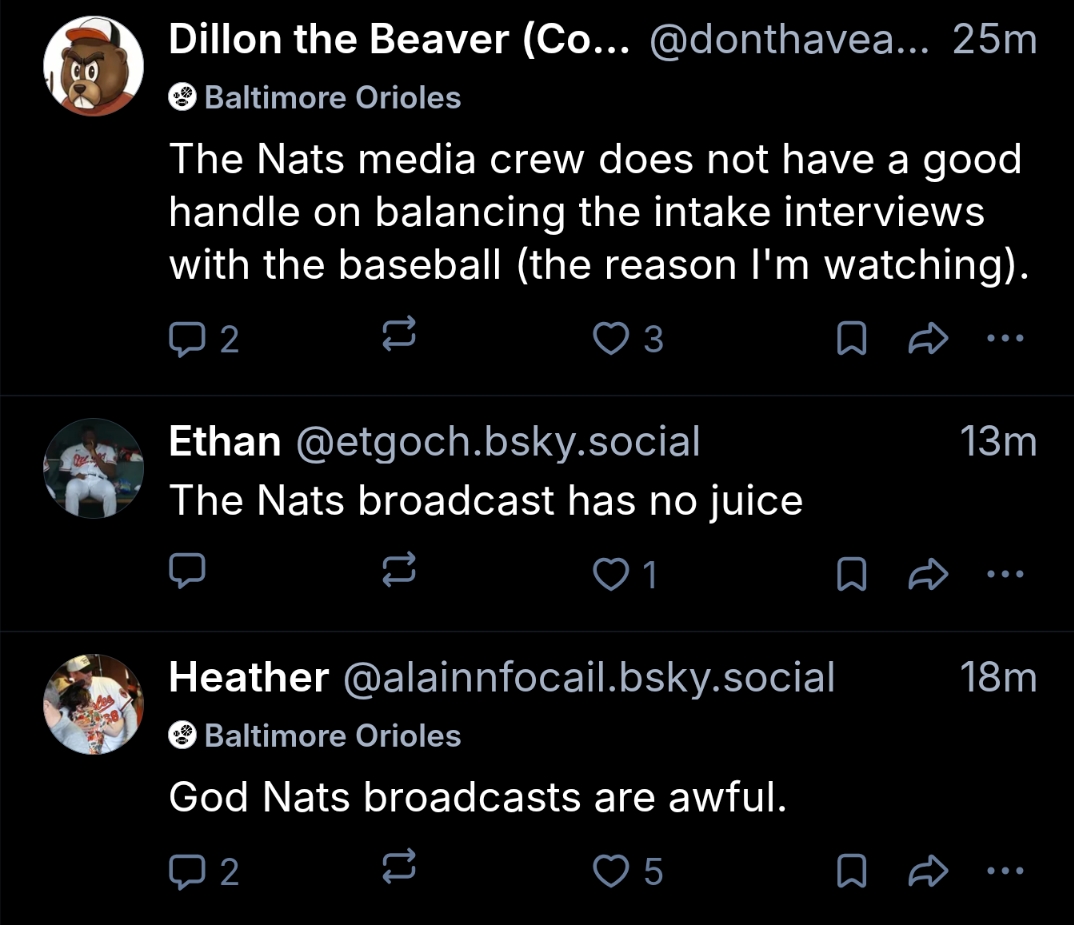Image resolution: width=1074 pixels, height=925 pixels.
Task: Visit Heather's @alainnfocail.bsky.social profile
Action: click(588, 678)
